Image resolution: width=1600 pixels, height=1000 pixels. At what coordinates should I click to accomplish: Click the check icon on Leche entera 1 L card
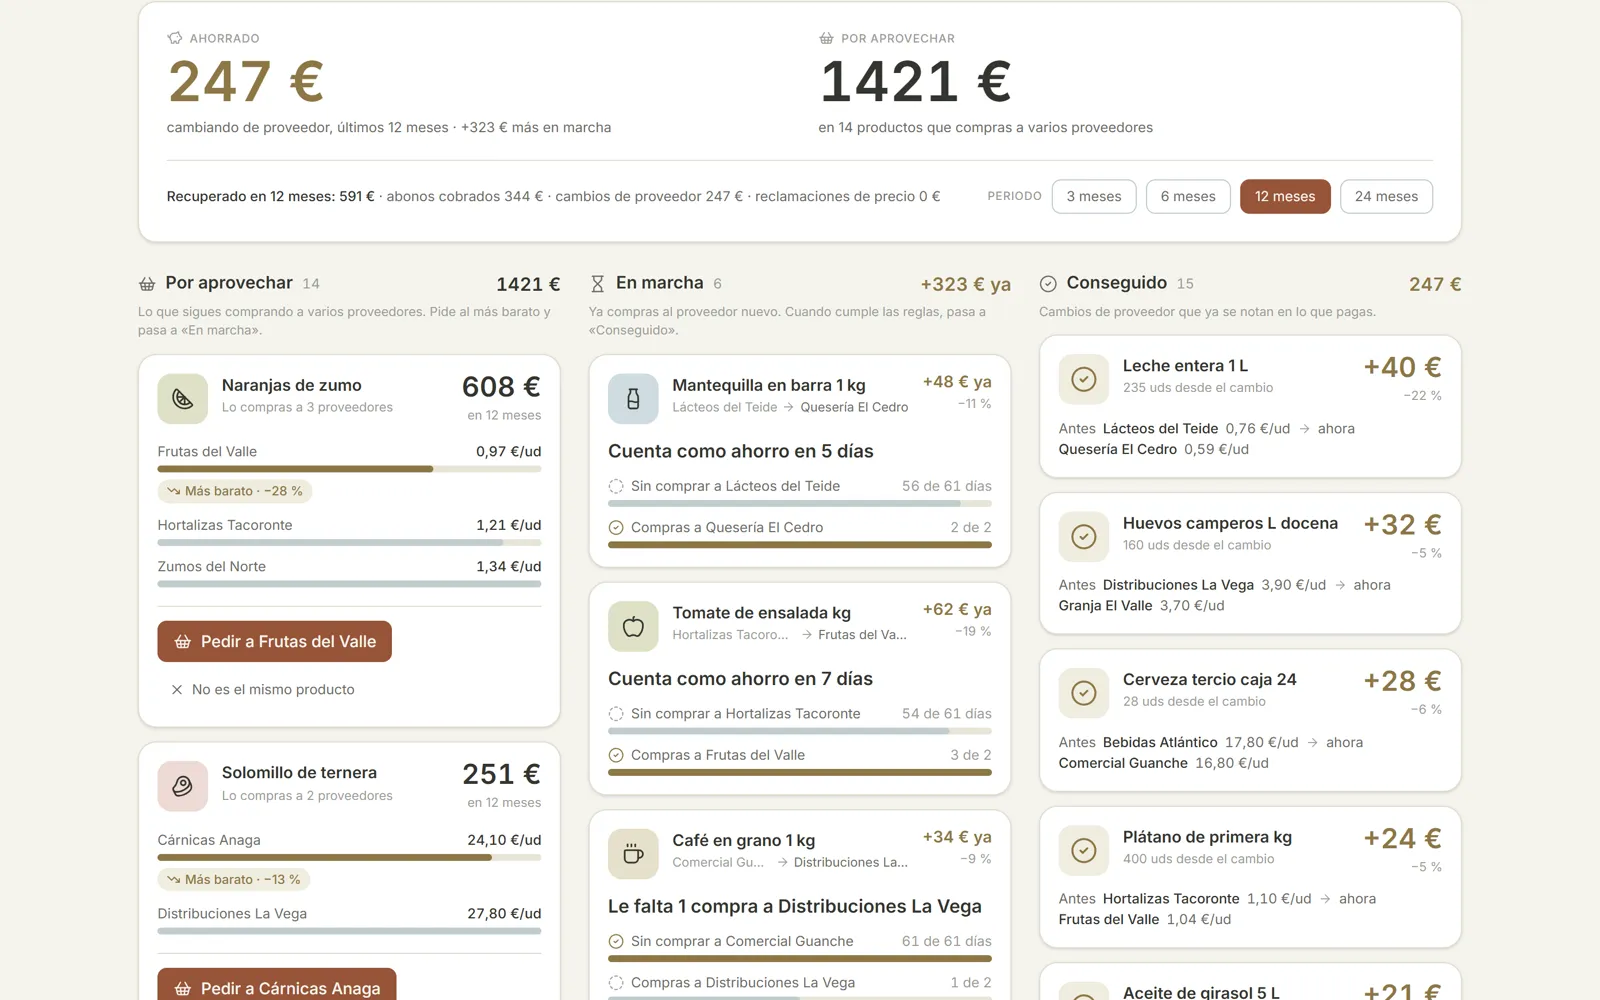coord(1084,379)
